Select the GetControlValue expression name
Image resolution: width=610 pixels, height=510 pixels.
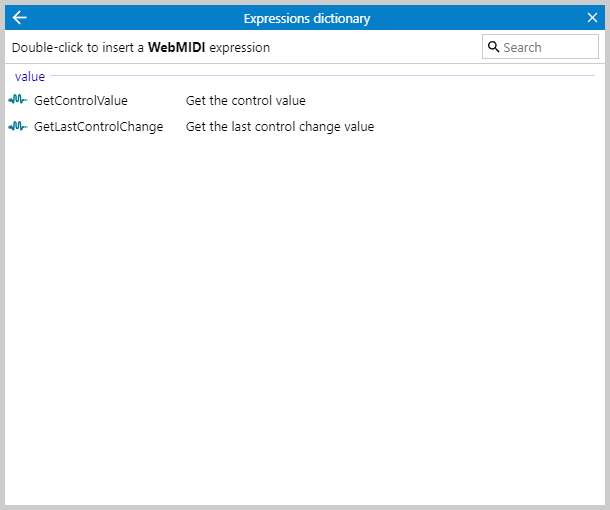click(x=81, y=100)
